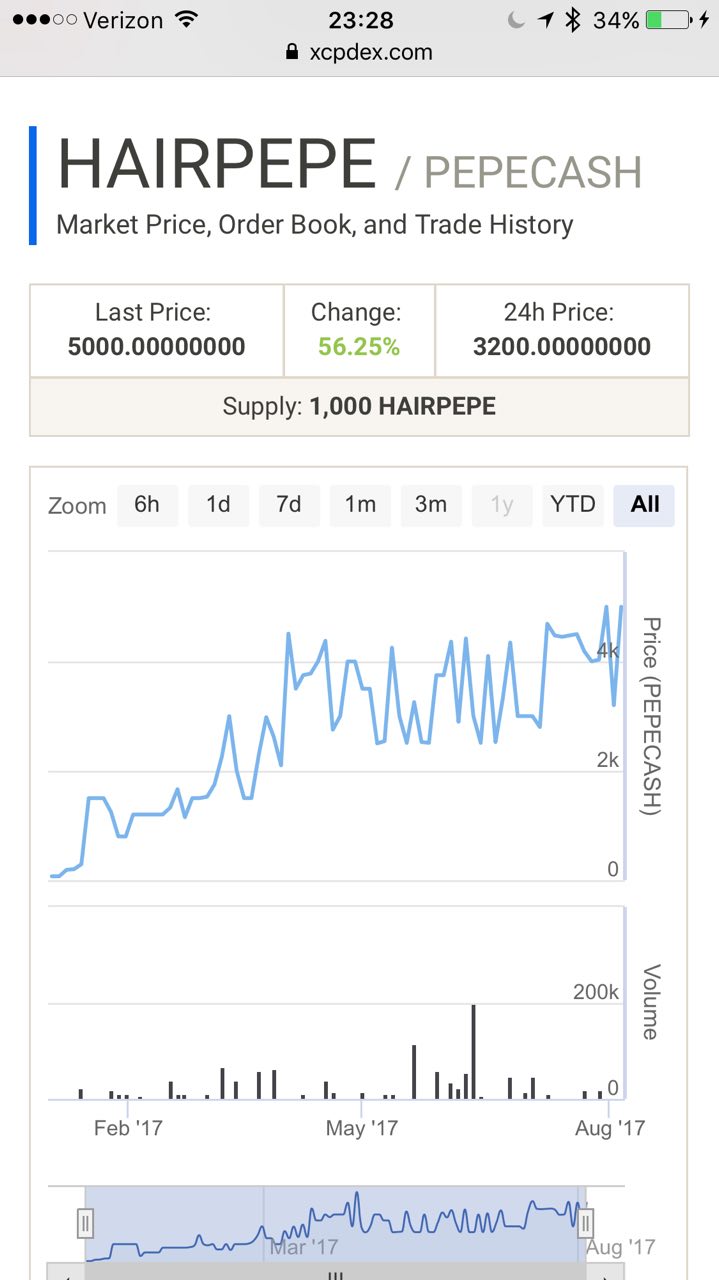This screenshot has height=1280, width=719.
Task: Click the 24h Price value 3200.00000000
Action: (562, 347)
